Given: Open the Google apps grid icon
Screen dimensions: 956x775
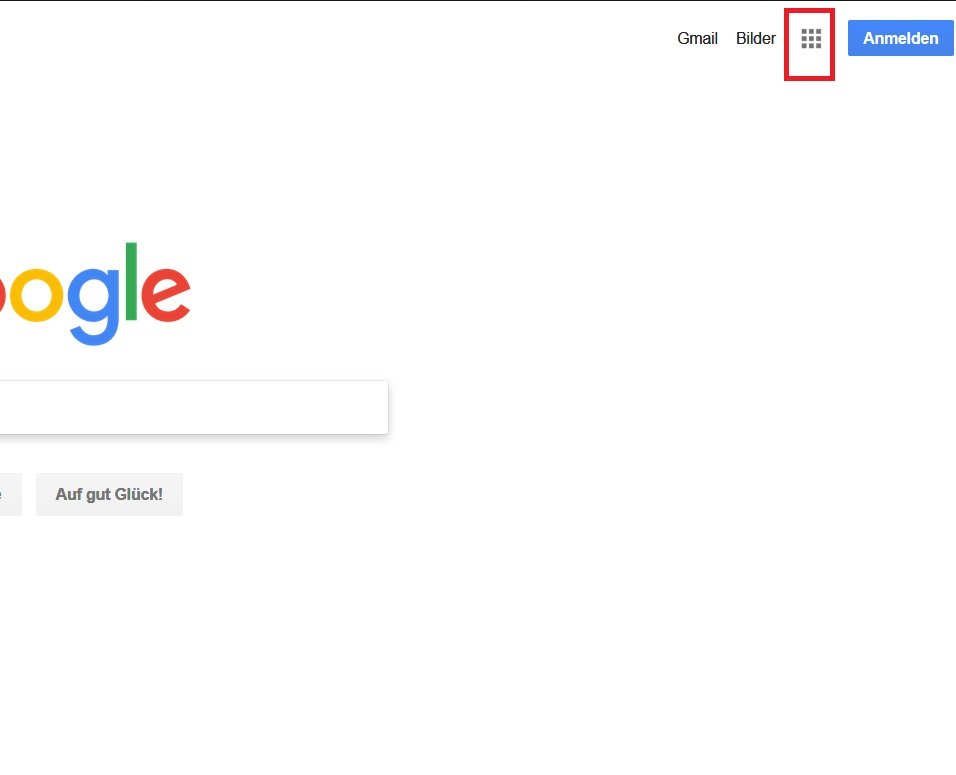Looking at the screenshot, I should (x=811, y=38).
